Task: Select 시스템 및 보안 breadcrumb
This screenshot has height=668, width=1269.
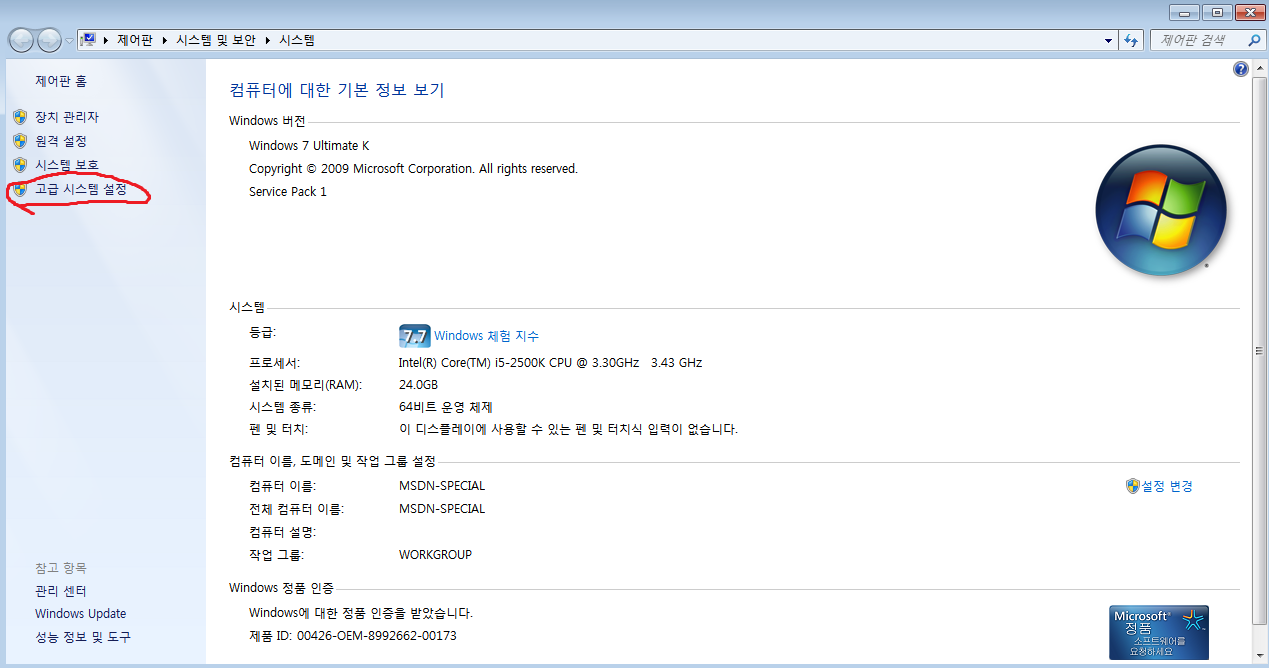Action: point(217,40)
